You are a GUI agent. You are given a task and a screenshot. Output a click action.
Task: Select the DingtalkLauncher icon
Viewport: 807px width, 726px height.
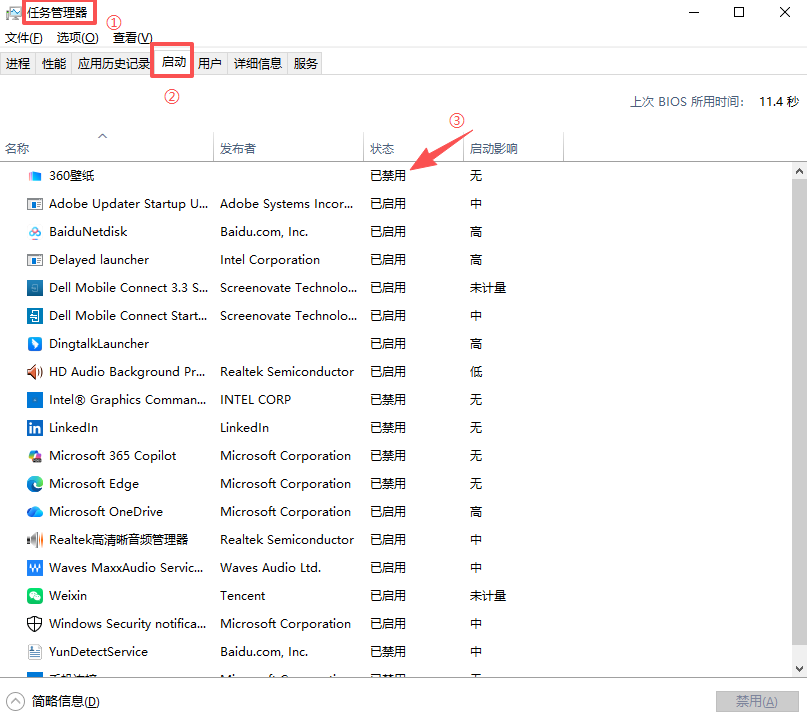click(x=34, y=344)
